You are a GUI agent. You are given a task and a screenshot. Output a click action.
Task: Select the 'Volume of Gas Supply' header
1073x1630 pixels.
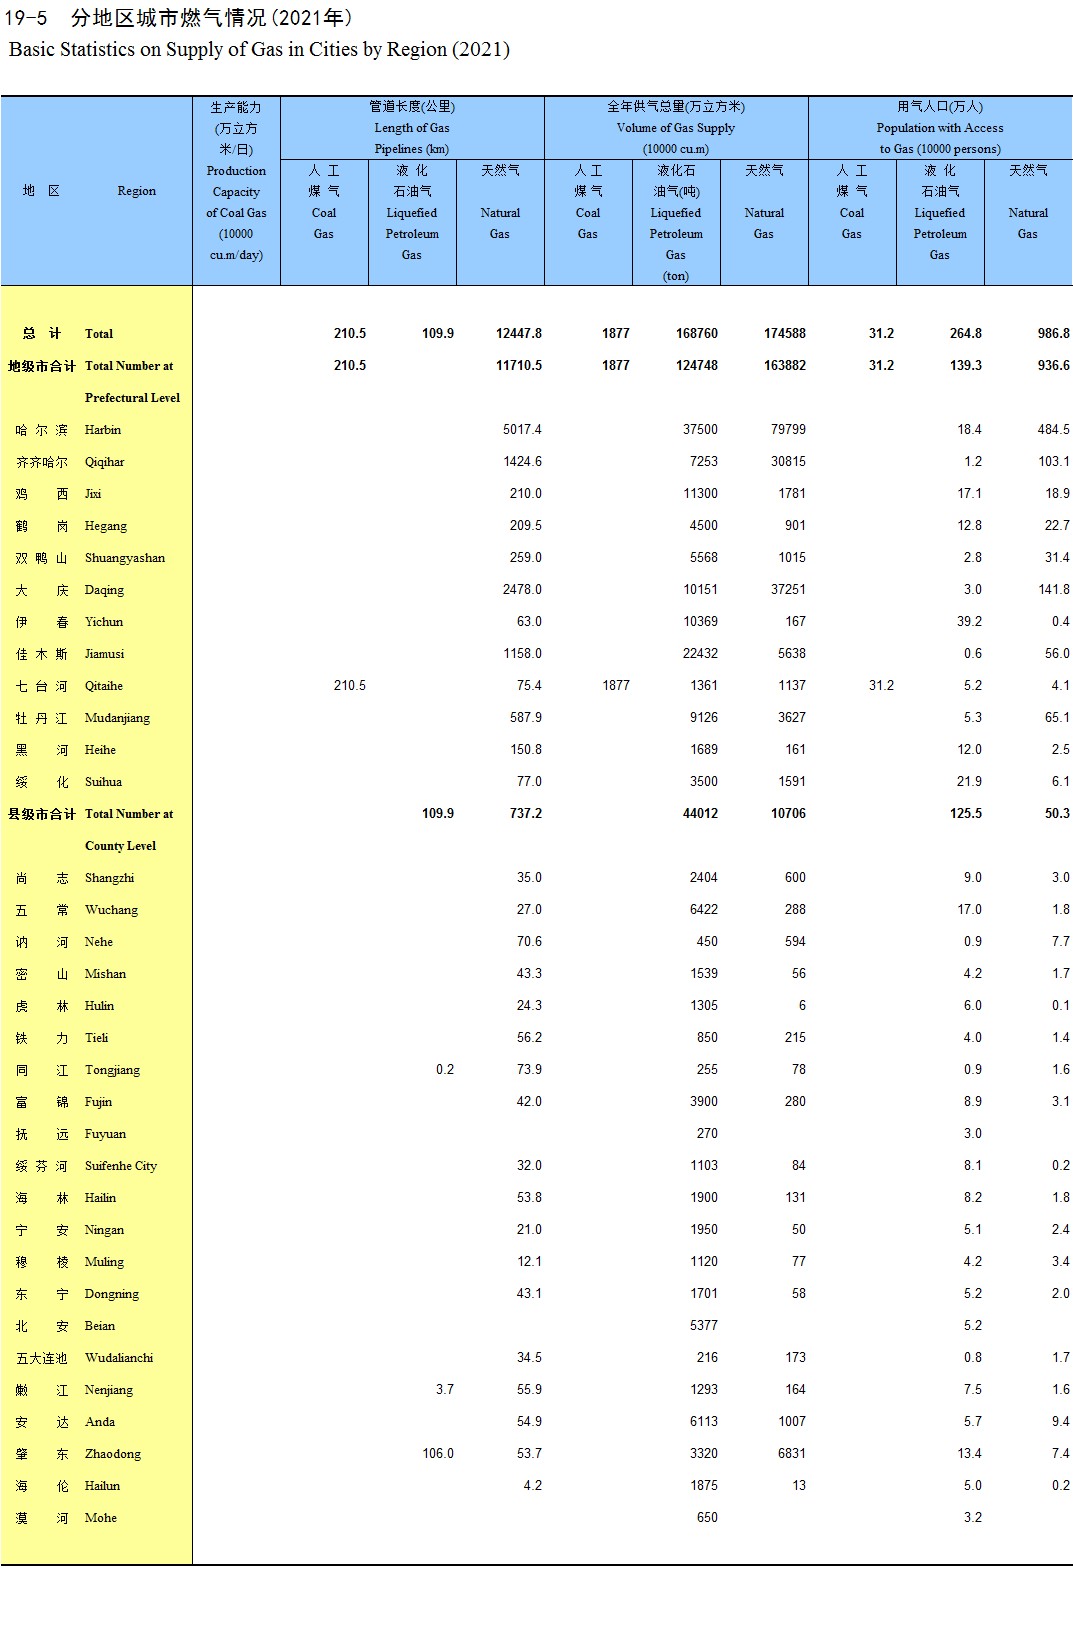[x=676, y=128]
